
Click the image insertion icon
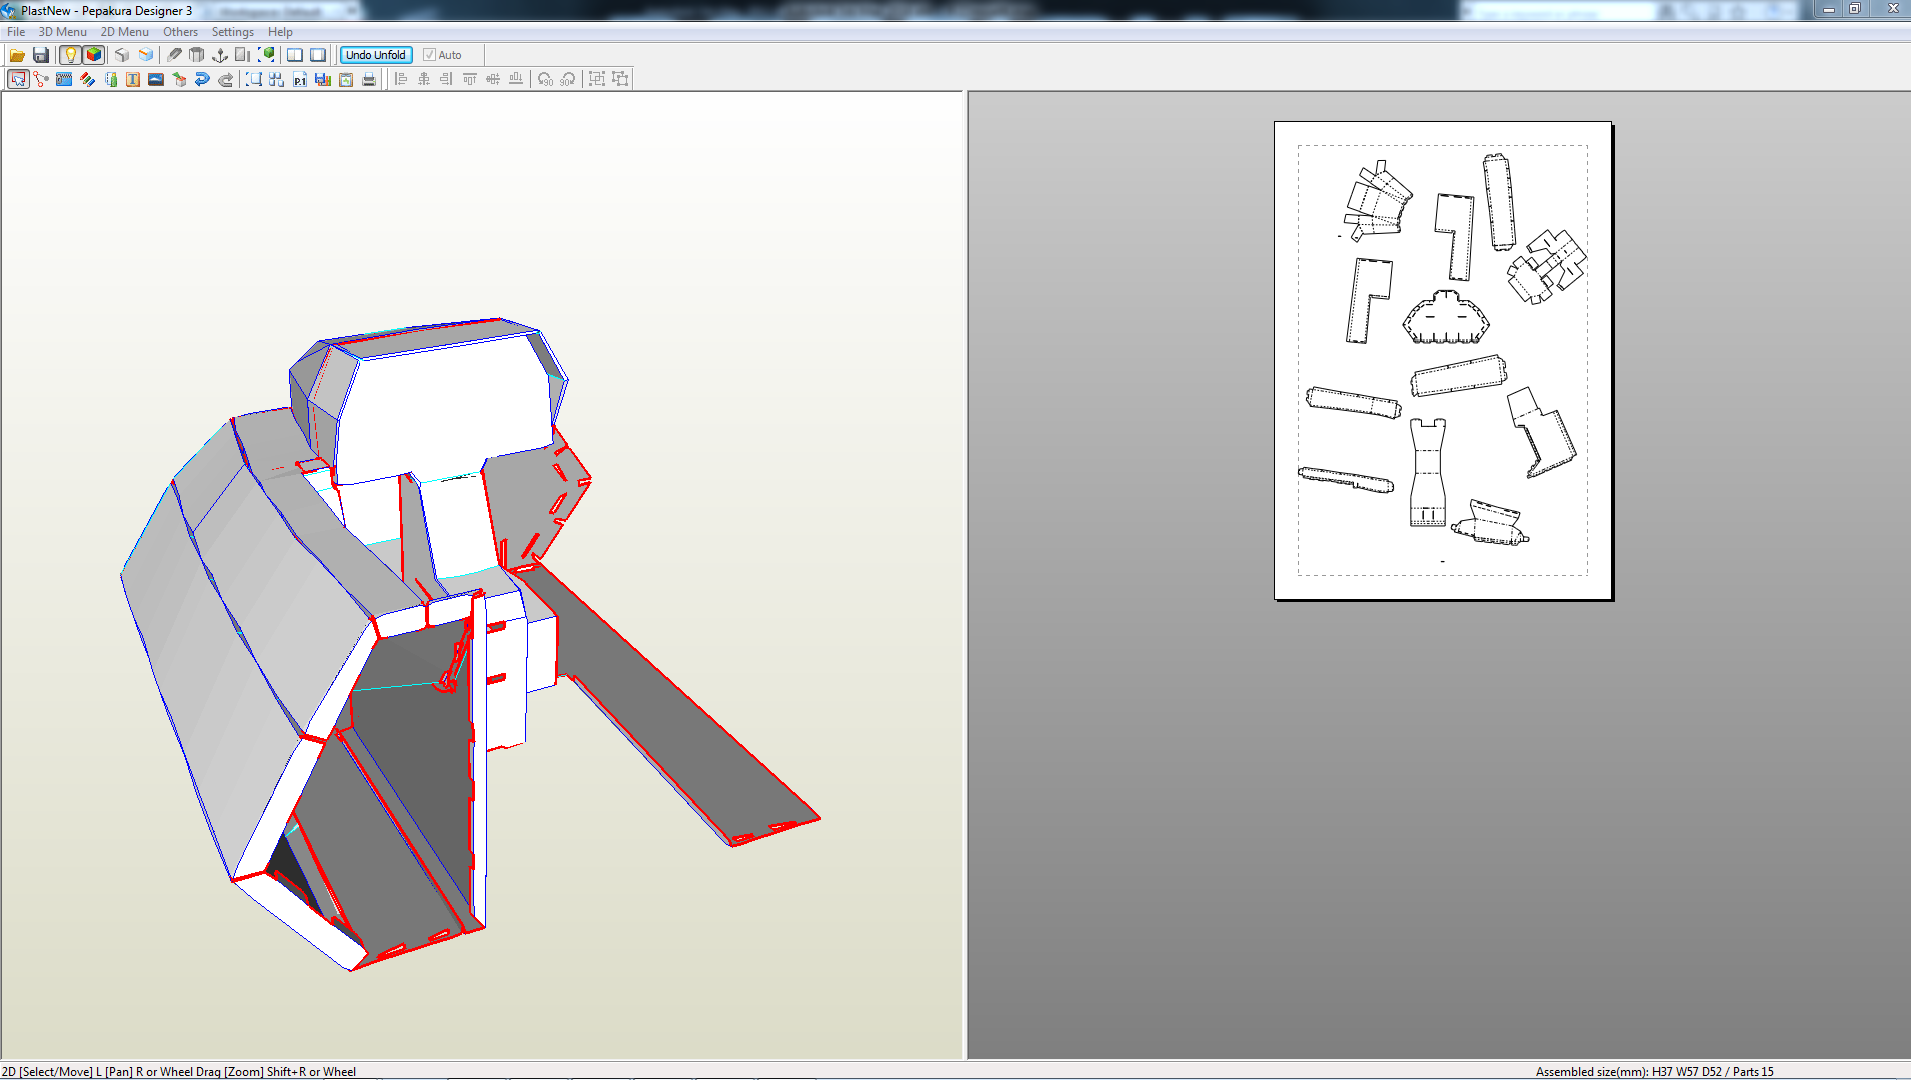tap(154, 79)
